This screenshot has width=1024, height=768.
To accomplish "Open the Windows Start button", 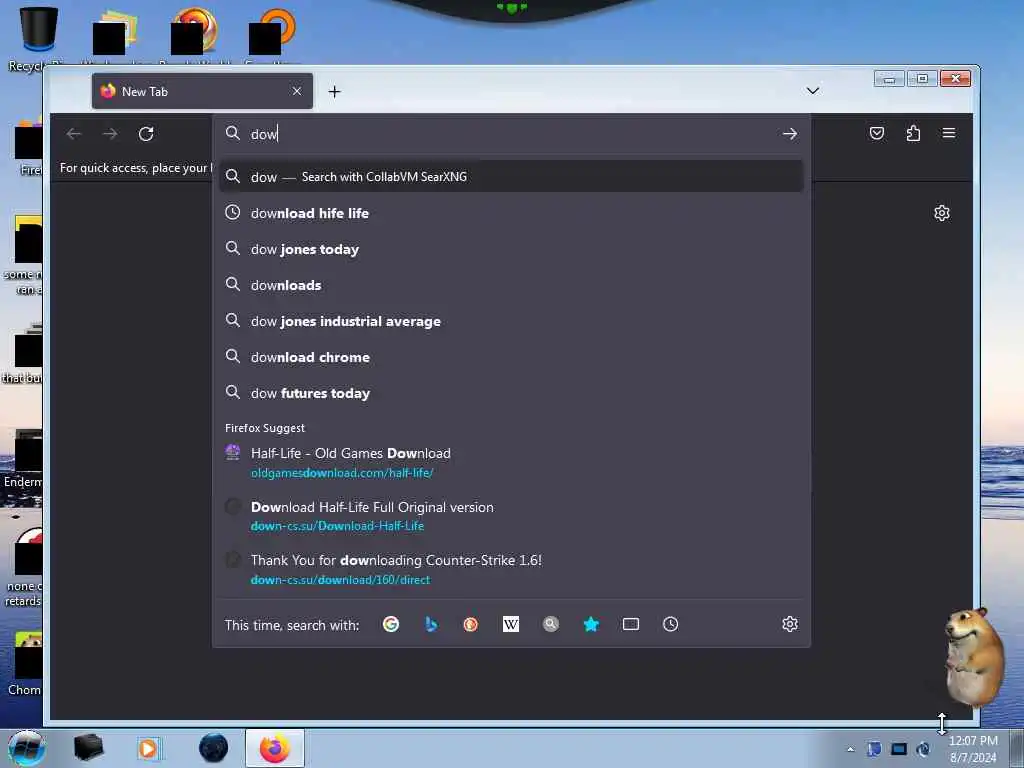I will pos(27,748).
